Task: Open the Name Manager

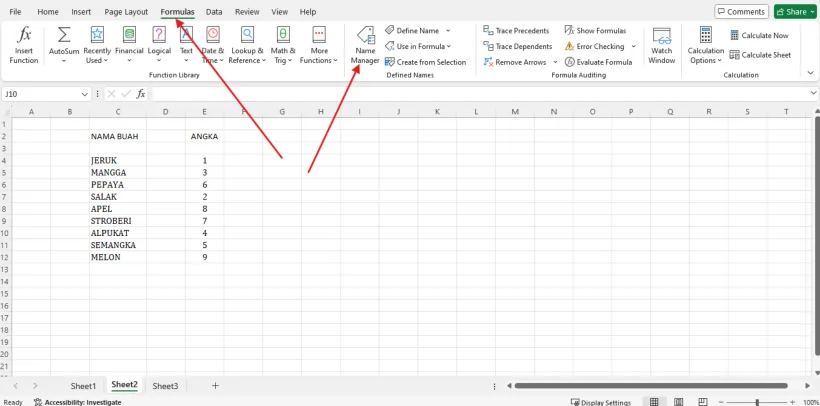Action: click(365, 46)
